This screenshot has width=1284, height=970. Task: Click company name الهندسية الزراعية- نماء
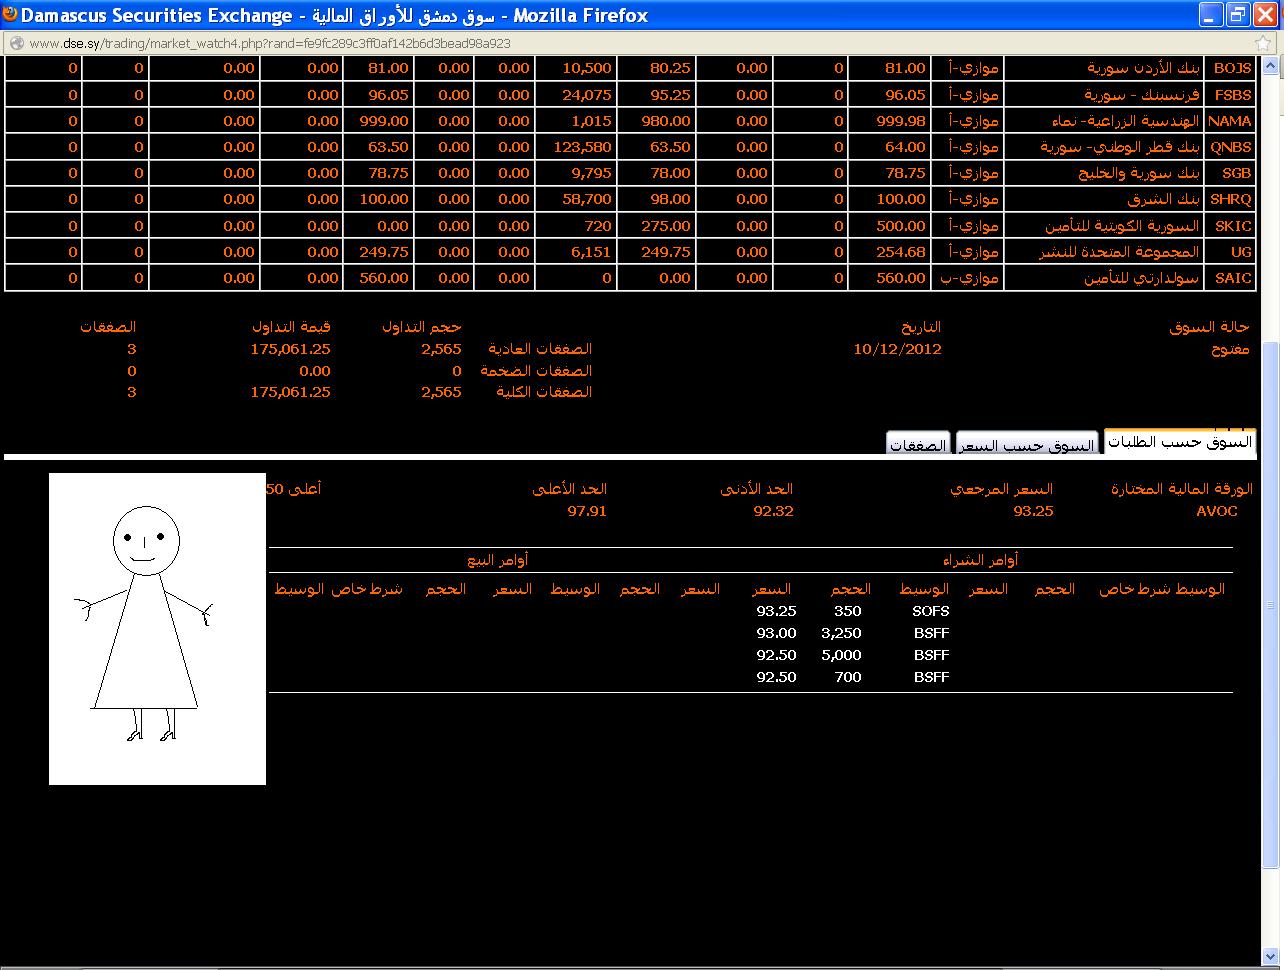click(1125, 121)
